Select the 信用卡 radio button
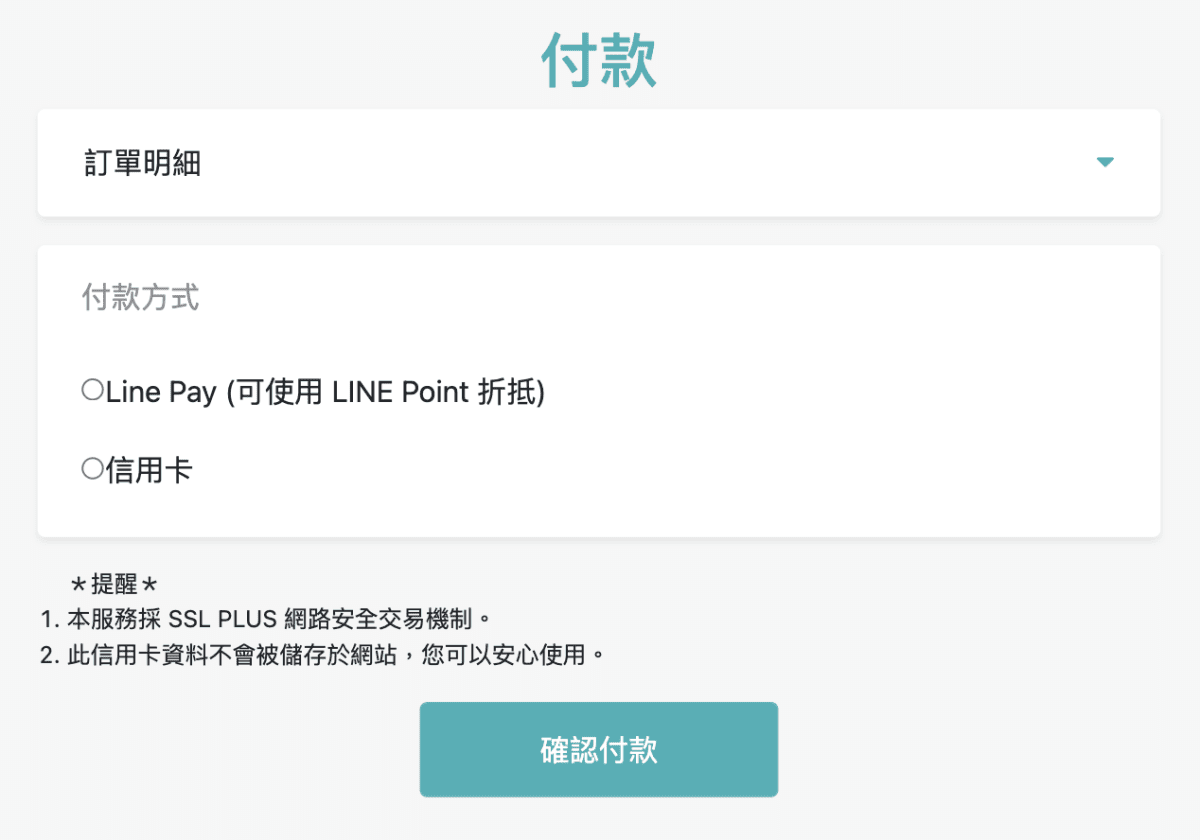Screen dimensions: 1200x840 pos(92,468)
